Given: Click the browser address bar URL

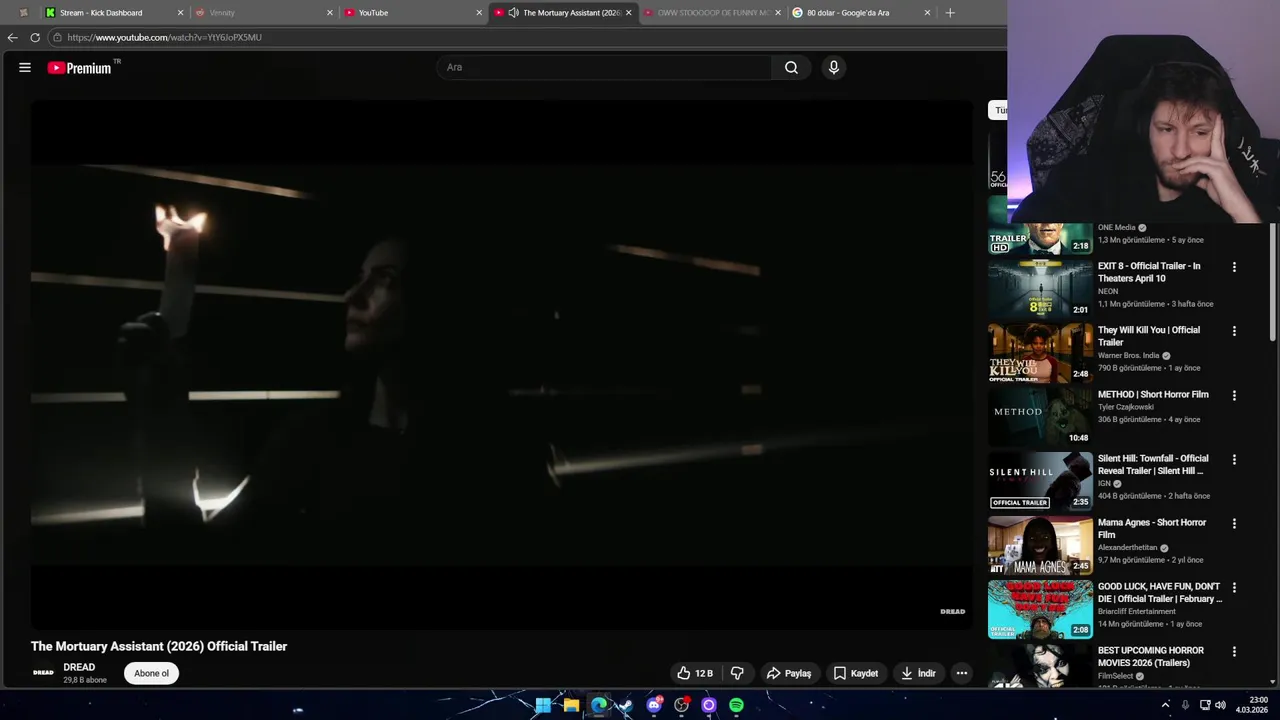Looking at the screenshot, I should pyautogui.click(x=165, y=37).
